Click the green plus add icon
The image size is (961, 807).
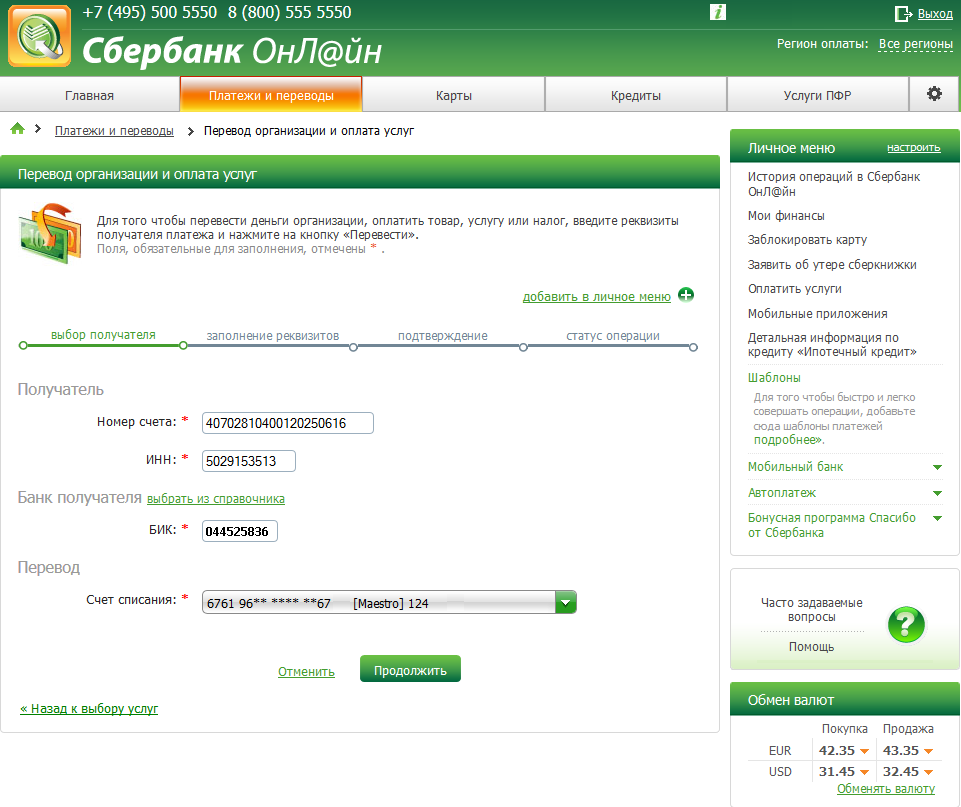click(x=686, y=295)
